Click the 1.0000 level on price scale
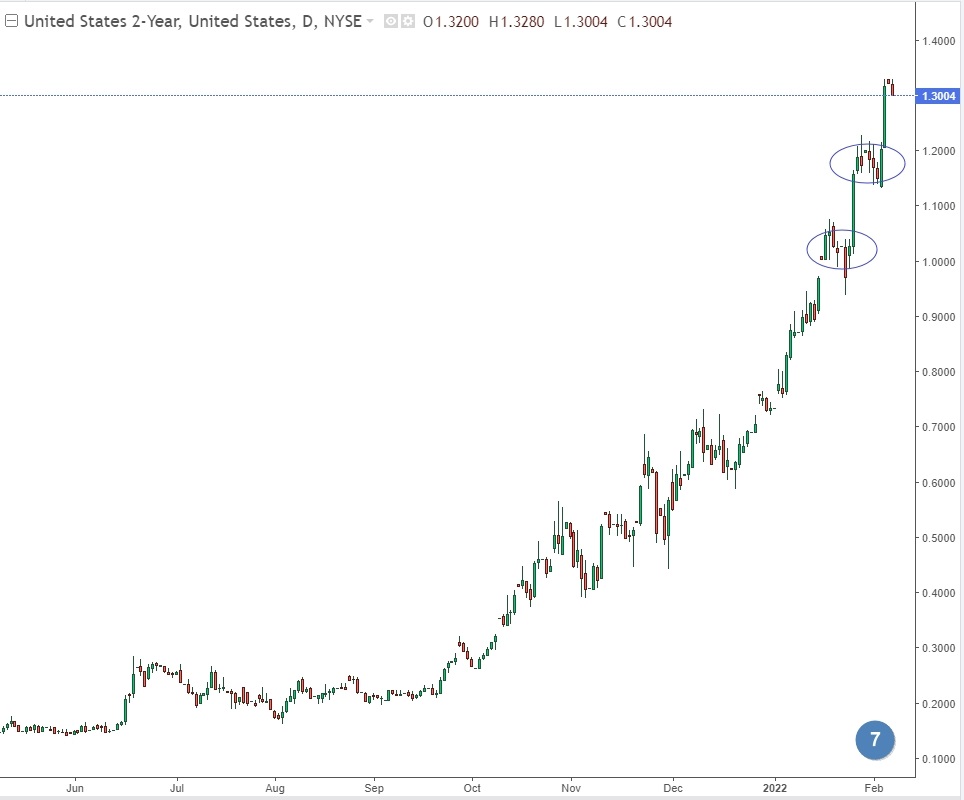Screen dimensions: 964x800 pos(938,262)
